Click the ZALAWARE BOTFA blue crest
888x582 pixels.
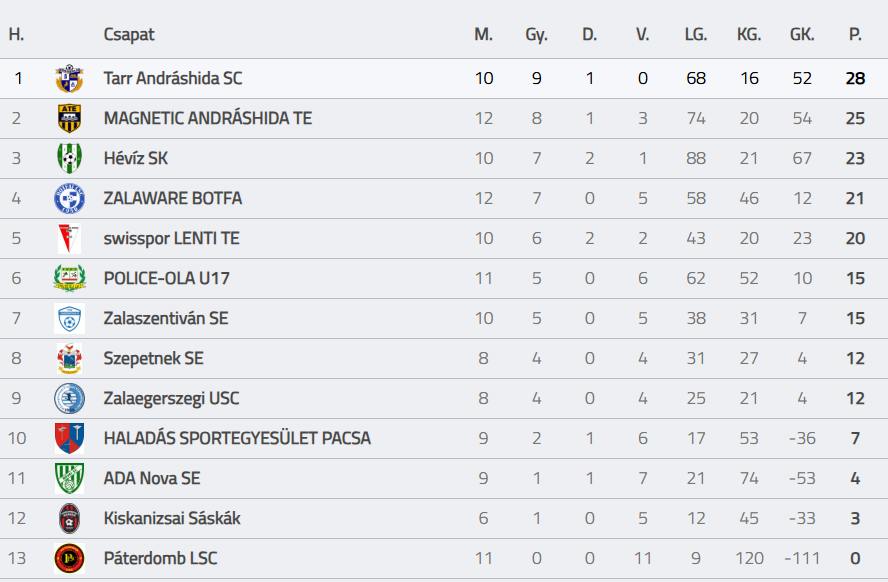[x=69, y=199]
